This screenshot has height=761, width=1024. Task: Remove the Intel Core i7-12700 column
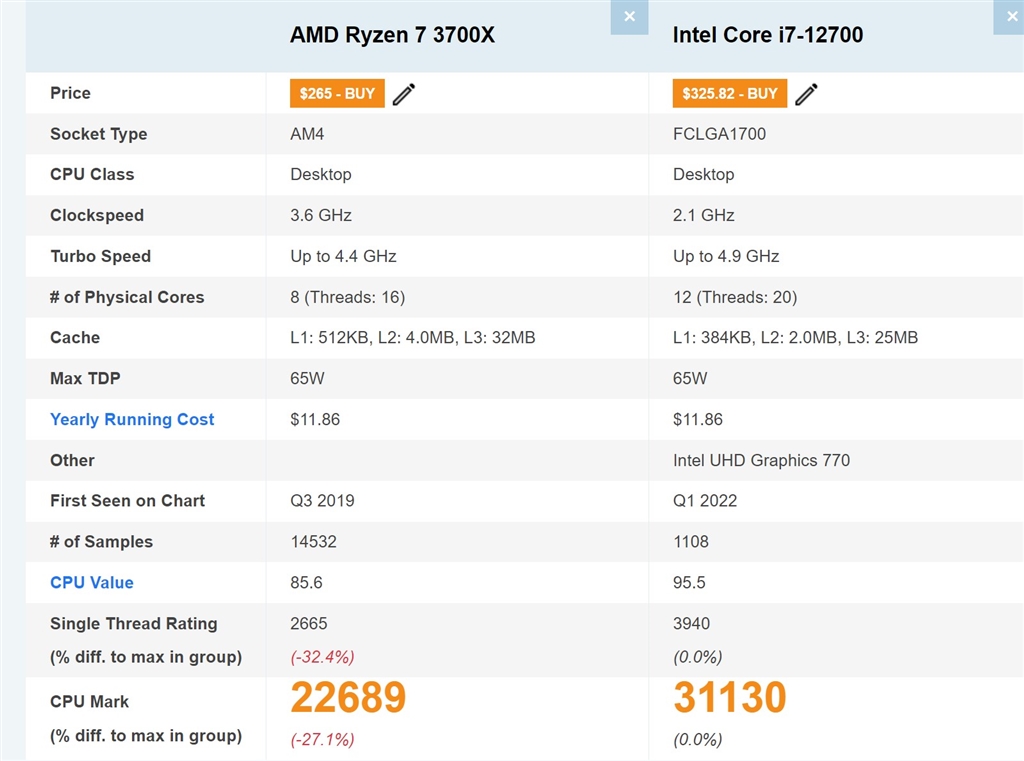click(x=1009, y=17)
